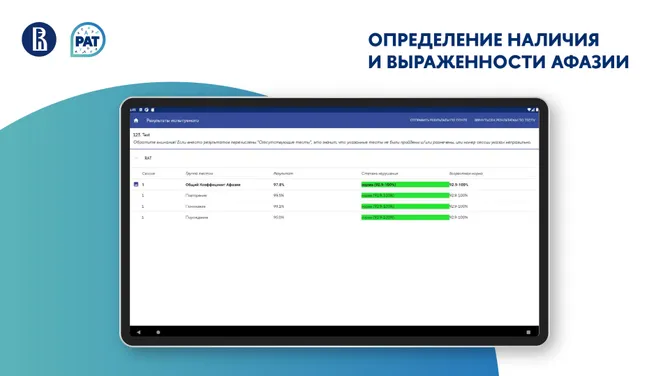Image resolution: width=670 pixels, height=376 pixels.
Task: Click the Группа тестов column header
Action: (199, 173)
